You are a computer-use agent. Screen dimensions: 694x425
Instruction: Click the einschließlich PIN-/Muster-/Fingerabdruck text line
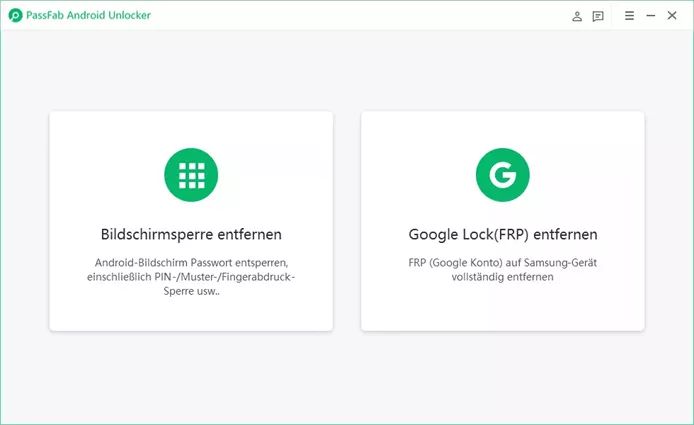(191, 277)
